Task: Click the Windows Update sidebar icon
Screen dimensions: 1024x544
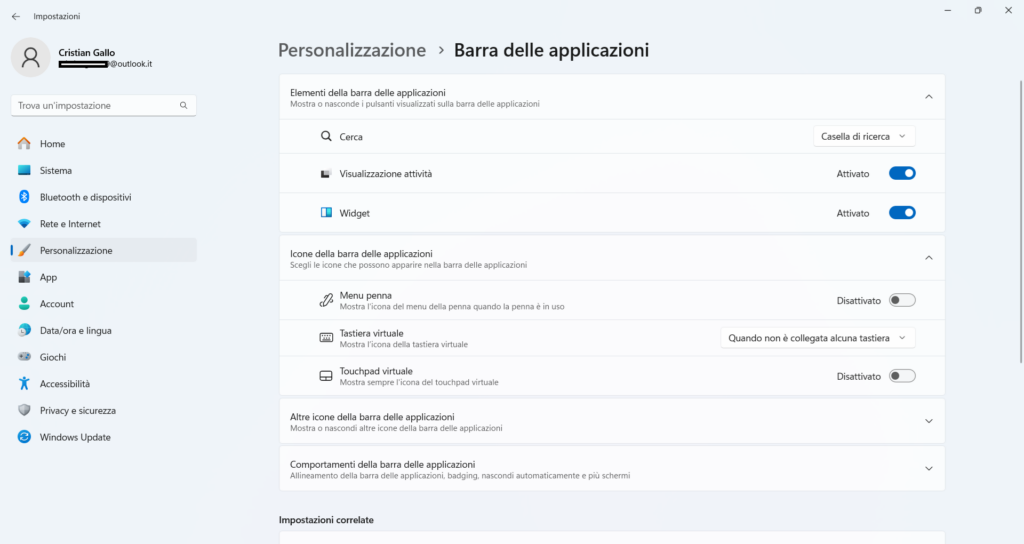Action: pyautogui.click(x=24, y=437)
